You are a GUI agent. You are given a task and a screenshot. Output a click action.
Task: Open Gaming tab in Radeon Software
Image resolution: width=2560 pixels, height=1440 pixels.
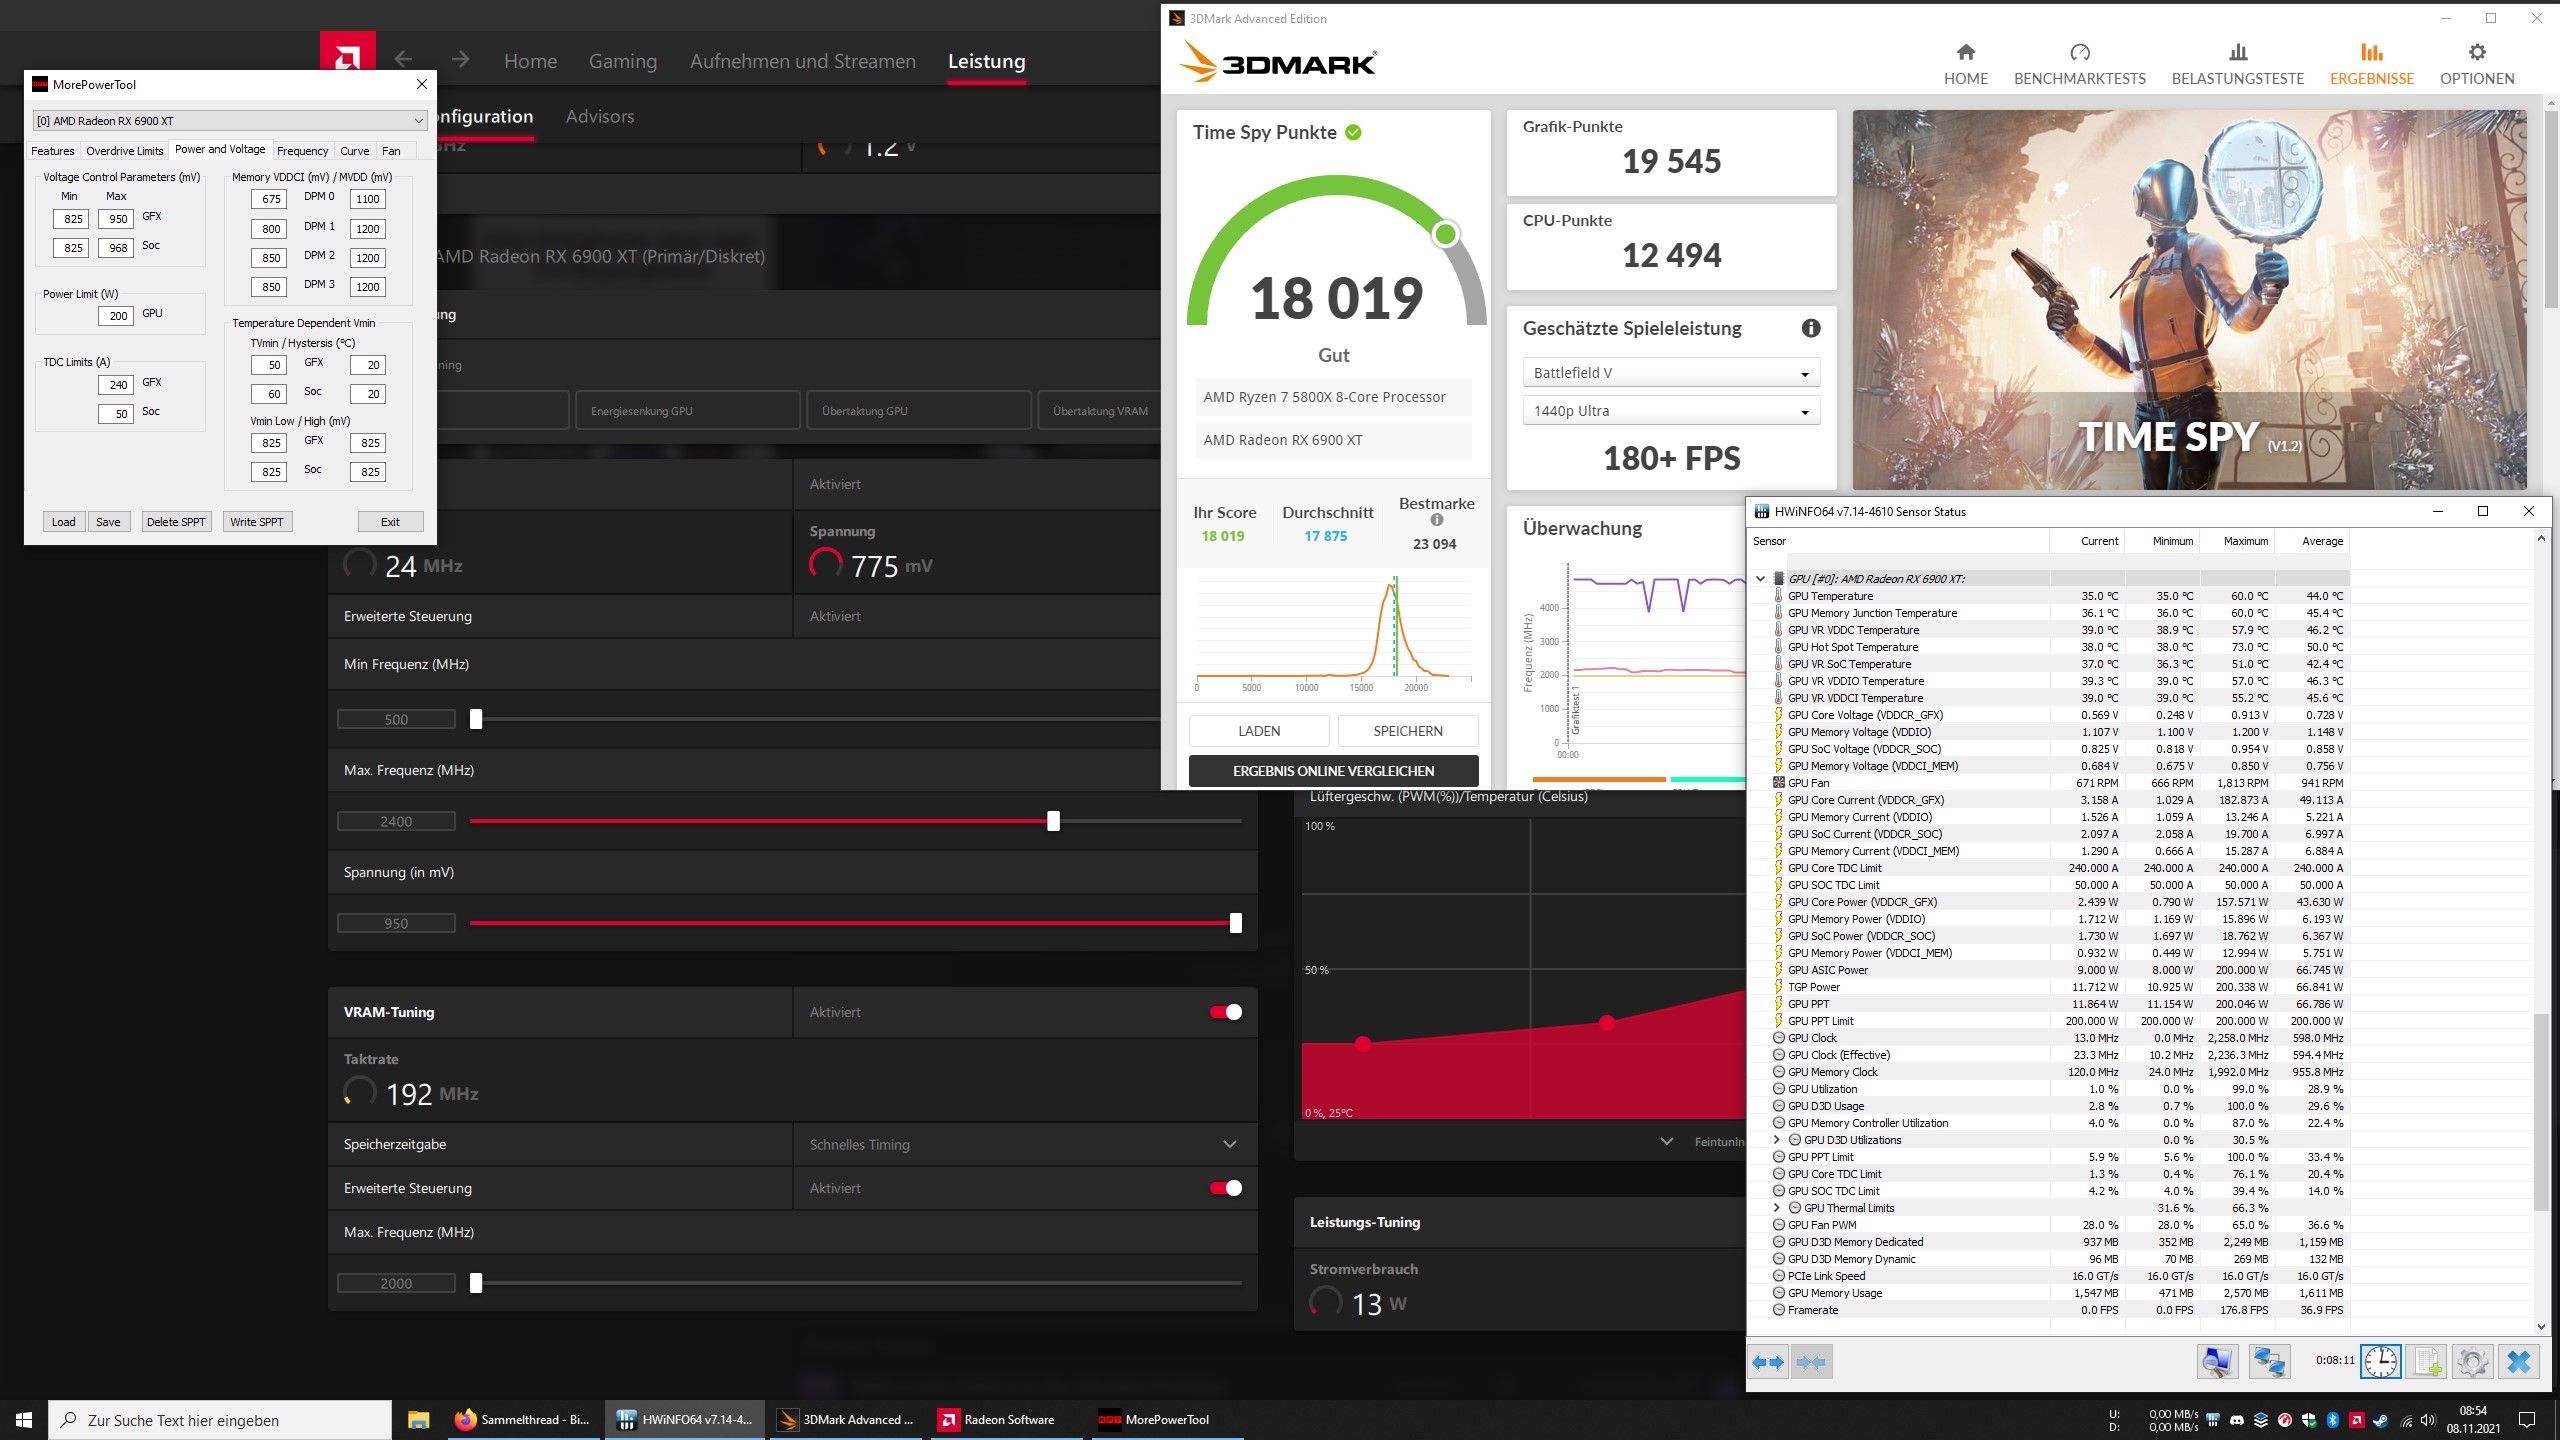click(622, 61)
